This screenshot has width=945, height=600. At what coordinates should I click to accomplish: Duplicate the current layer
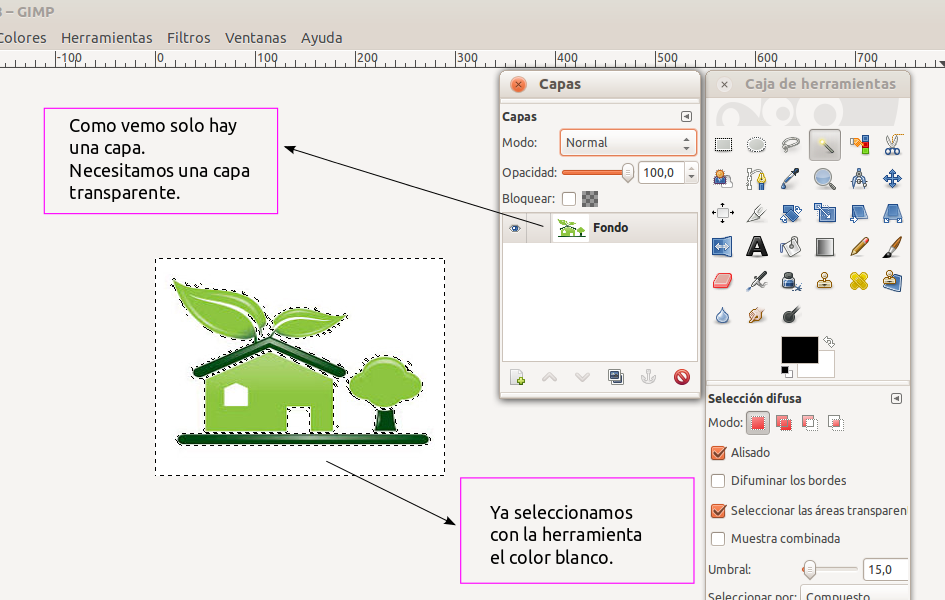click(x=615, y=378)
